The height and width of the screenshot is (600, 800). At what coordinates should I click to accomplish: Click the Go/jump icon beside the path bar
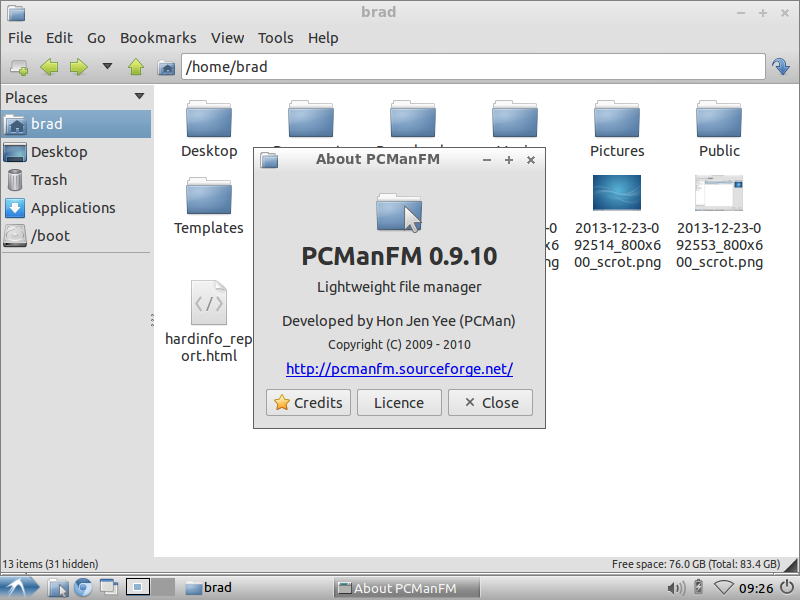tap(781, 67)
